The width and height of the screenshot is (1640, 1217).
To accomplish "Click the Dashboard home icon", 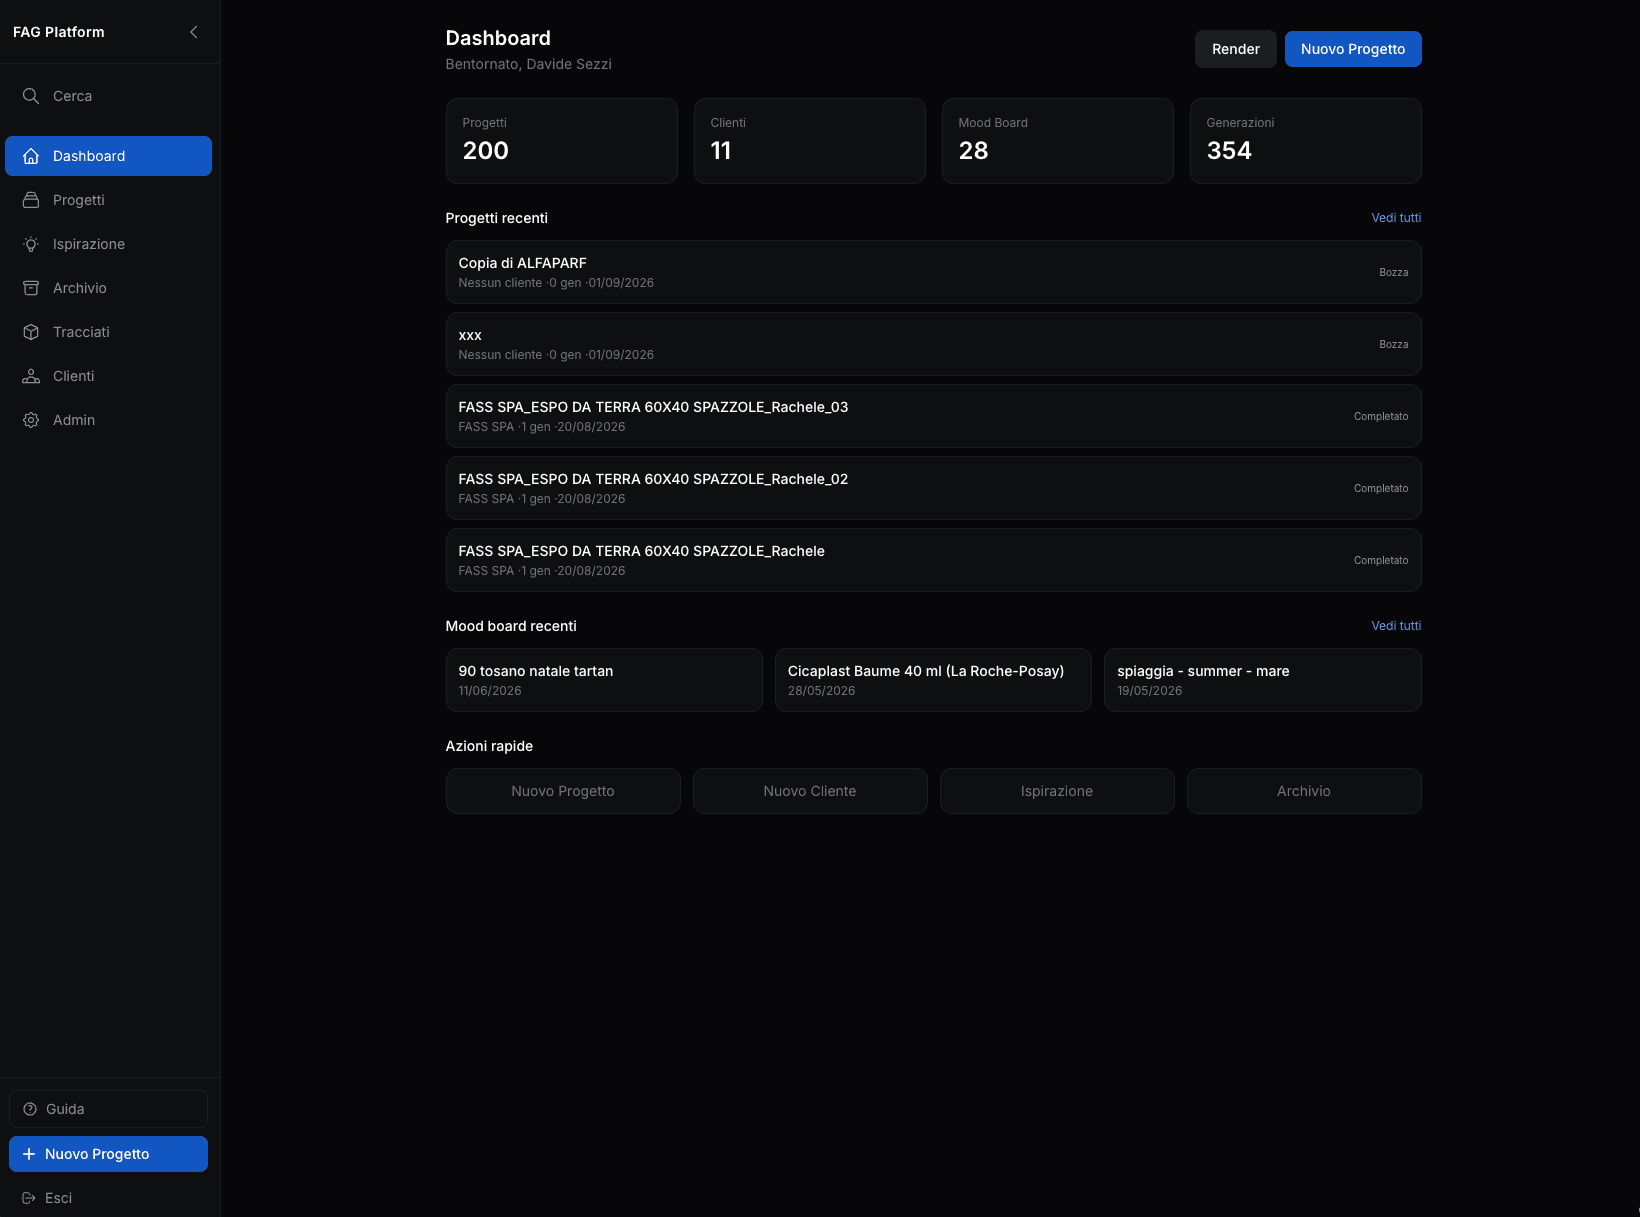I will [x=31, y=156].
